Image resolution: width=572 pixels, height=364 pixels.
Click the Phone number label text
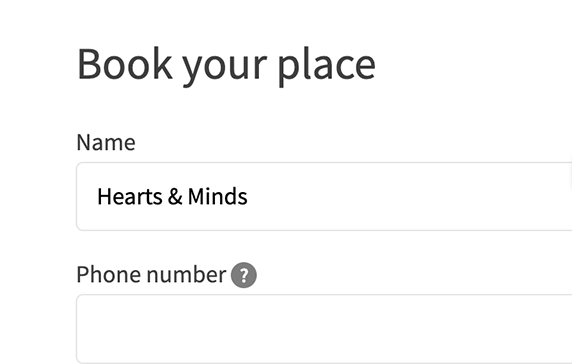pos(151,275)
